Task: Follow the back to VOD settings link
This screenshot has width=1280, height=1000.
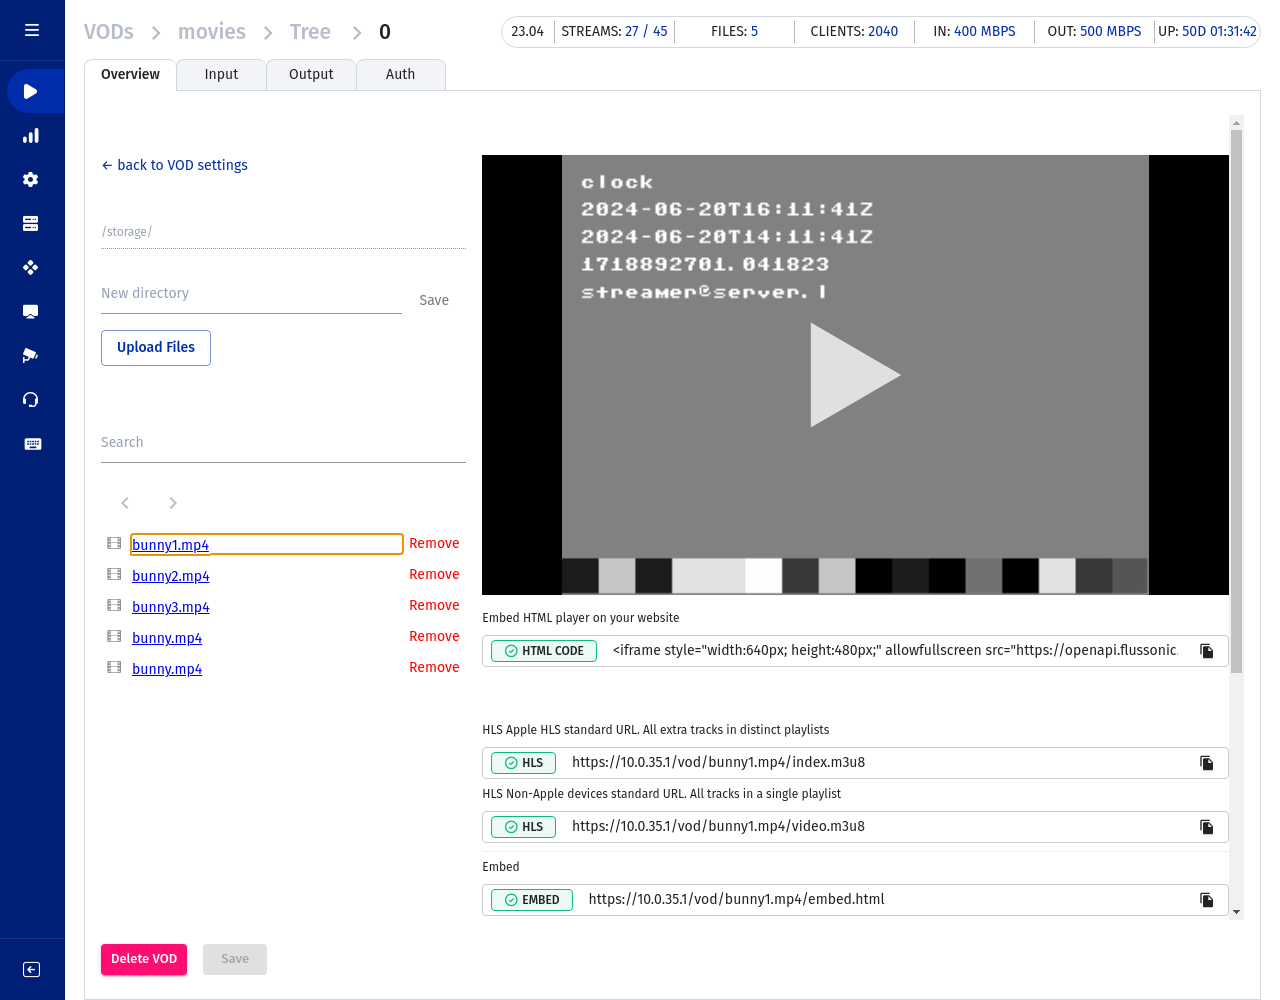Action: tap(175, 165)
